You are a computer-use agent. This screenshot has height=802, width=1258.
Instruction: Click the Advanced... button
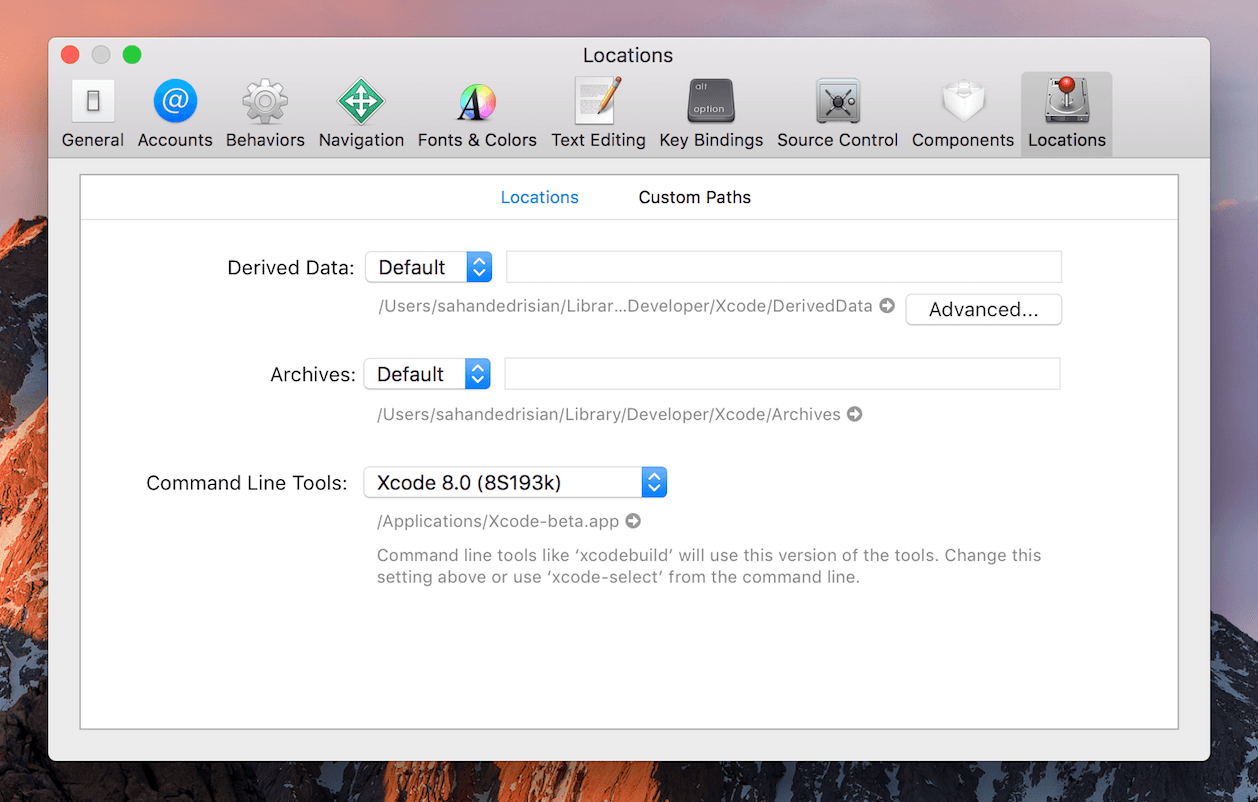click(983, 310)
